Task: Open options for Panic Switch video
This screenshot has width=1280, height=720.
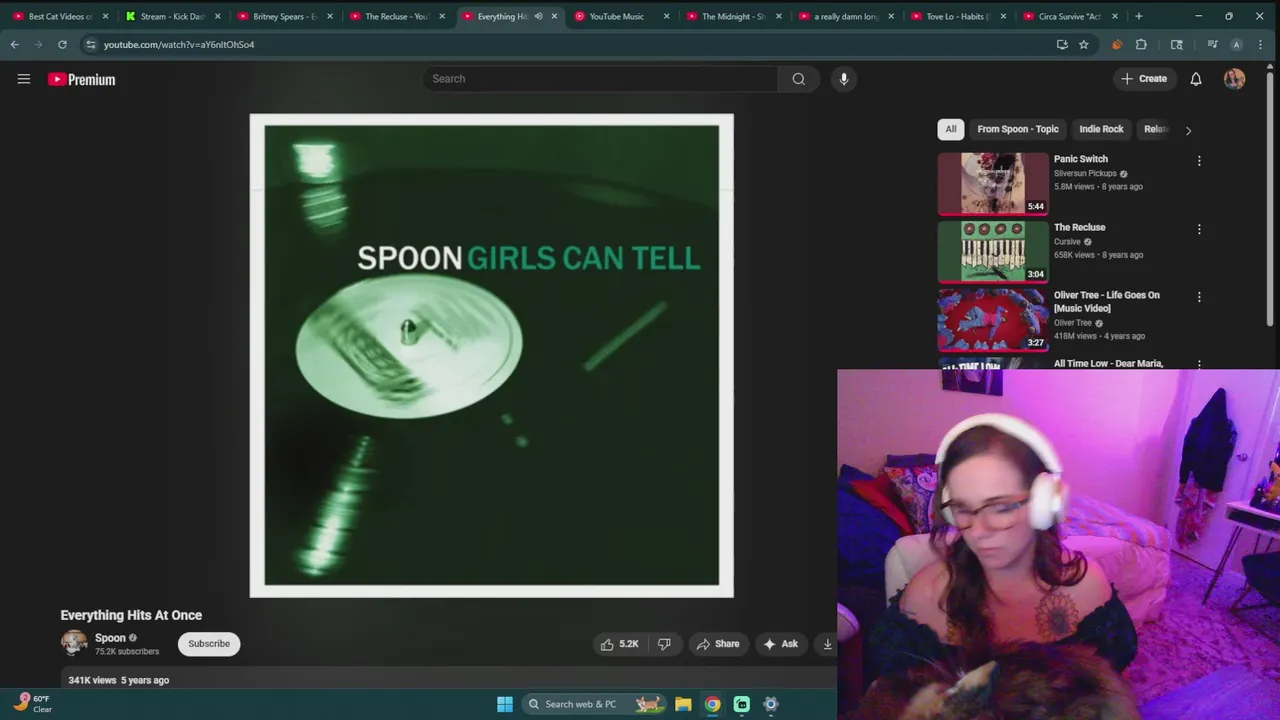Action: (1199, 161)
